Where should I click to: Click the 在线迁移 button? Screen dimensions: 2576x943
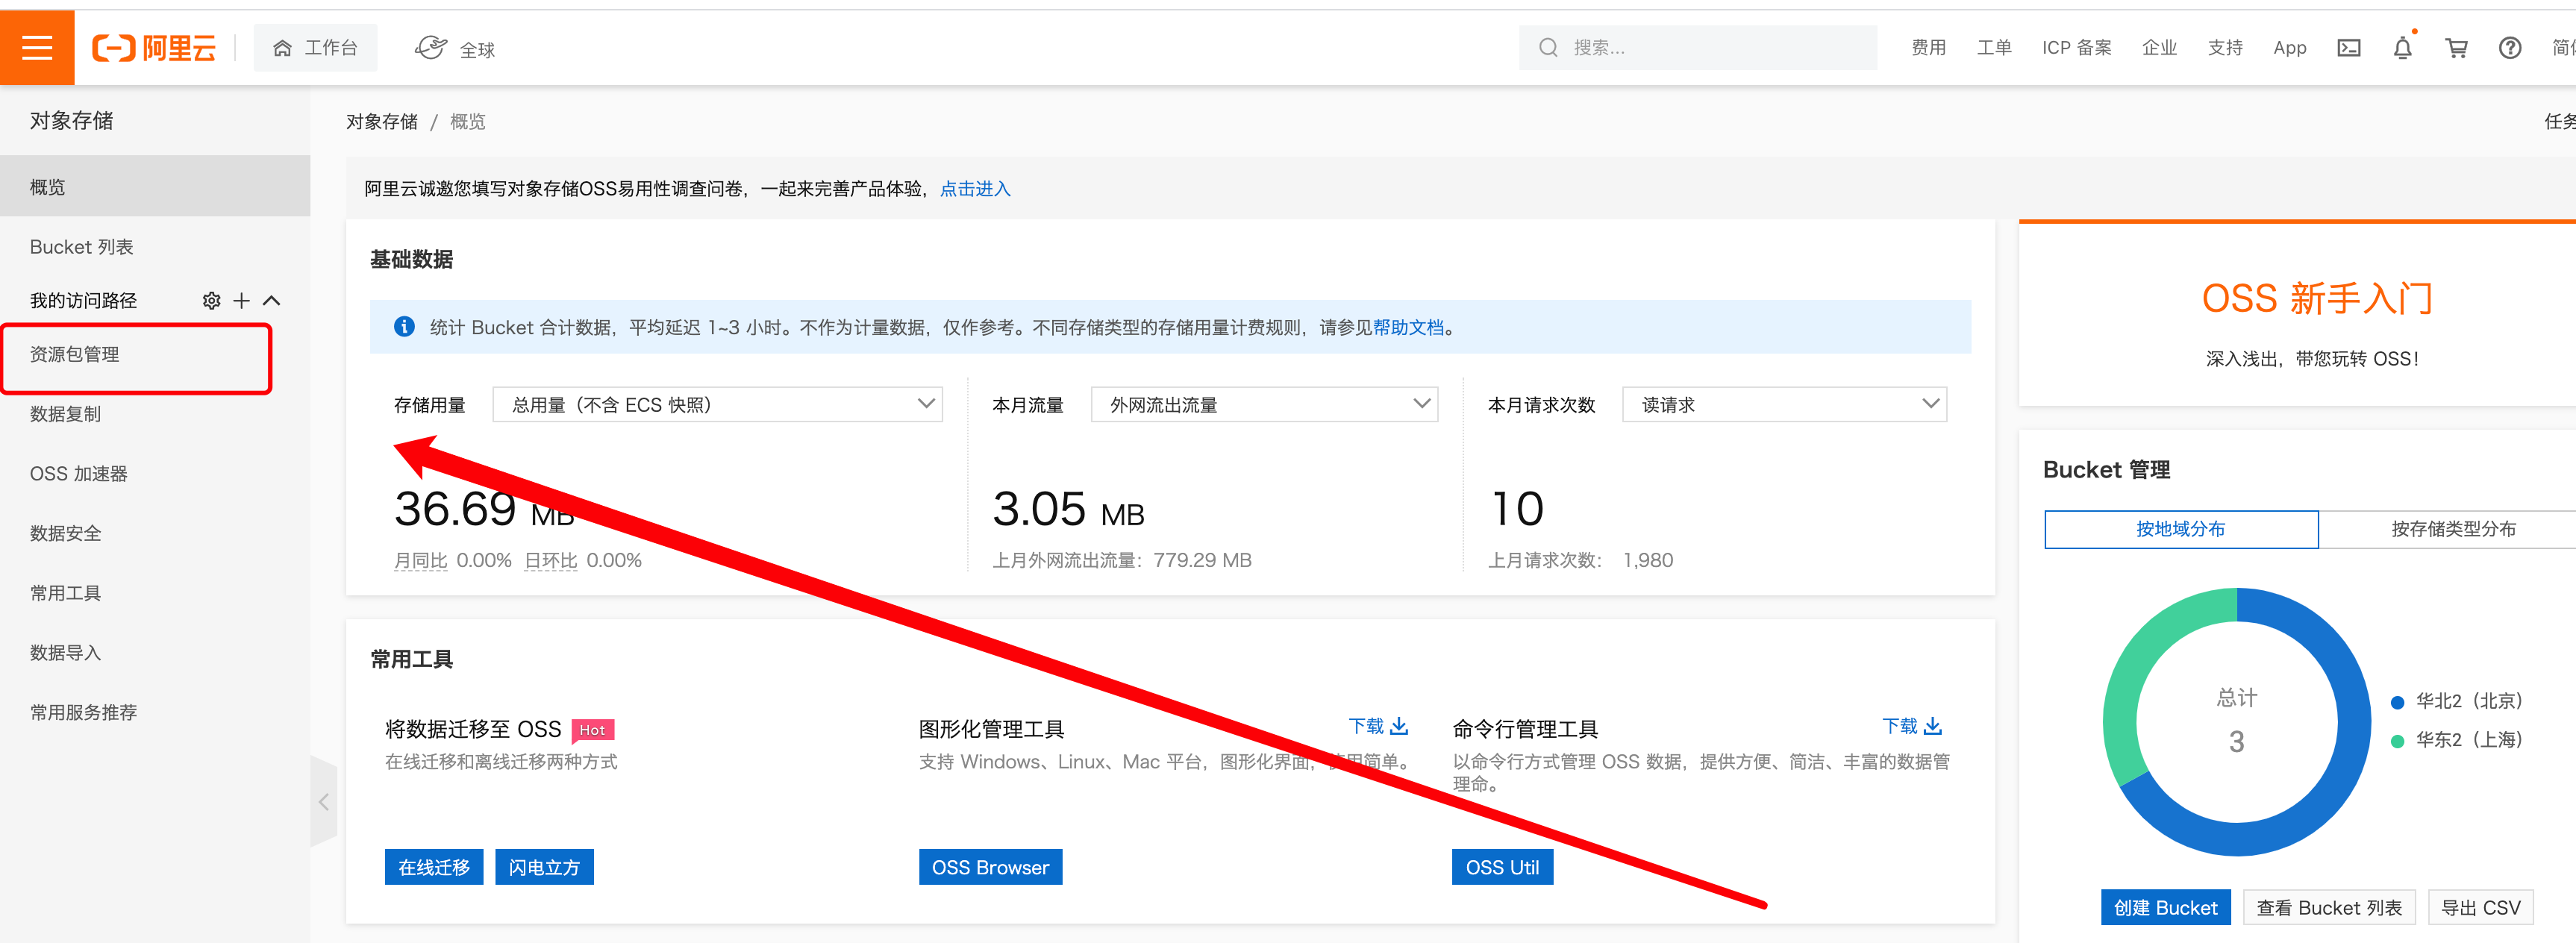point(434,867)
